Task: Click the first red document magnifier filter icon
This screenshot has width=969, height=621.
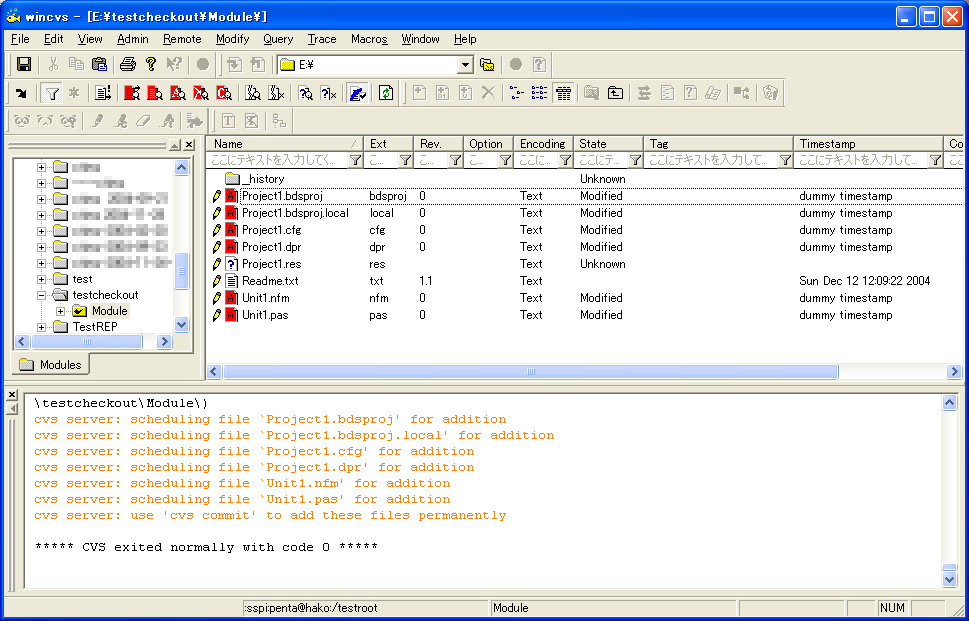Action: (132, 93)
